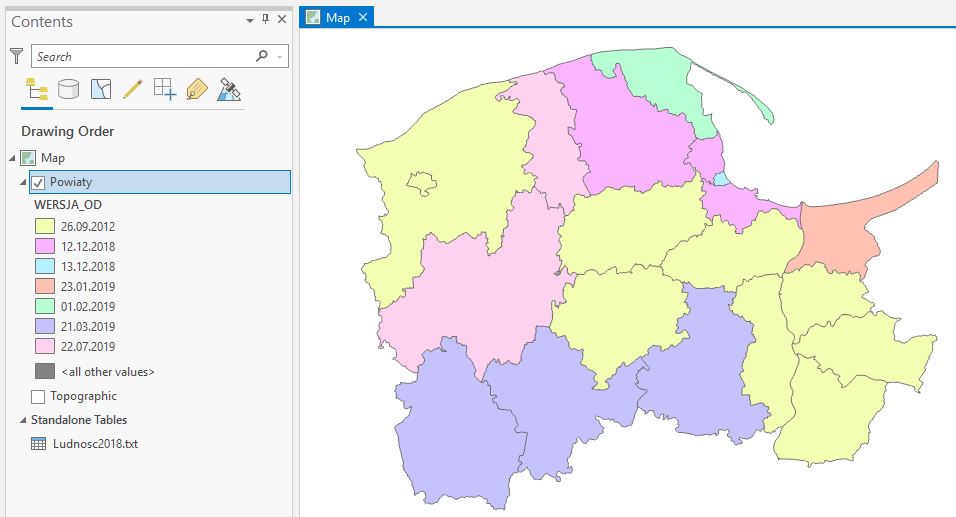Viewport: 956px width, 517px height.
Task: Open Contents pane options dropdown arrow
Action: tap(250, 19)
